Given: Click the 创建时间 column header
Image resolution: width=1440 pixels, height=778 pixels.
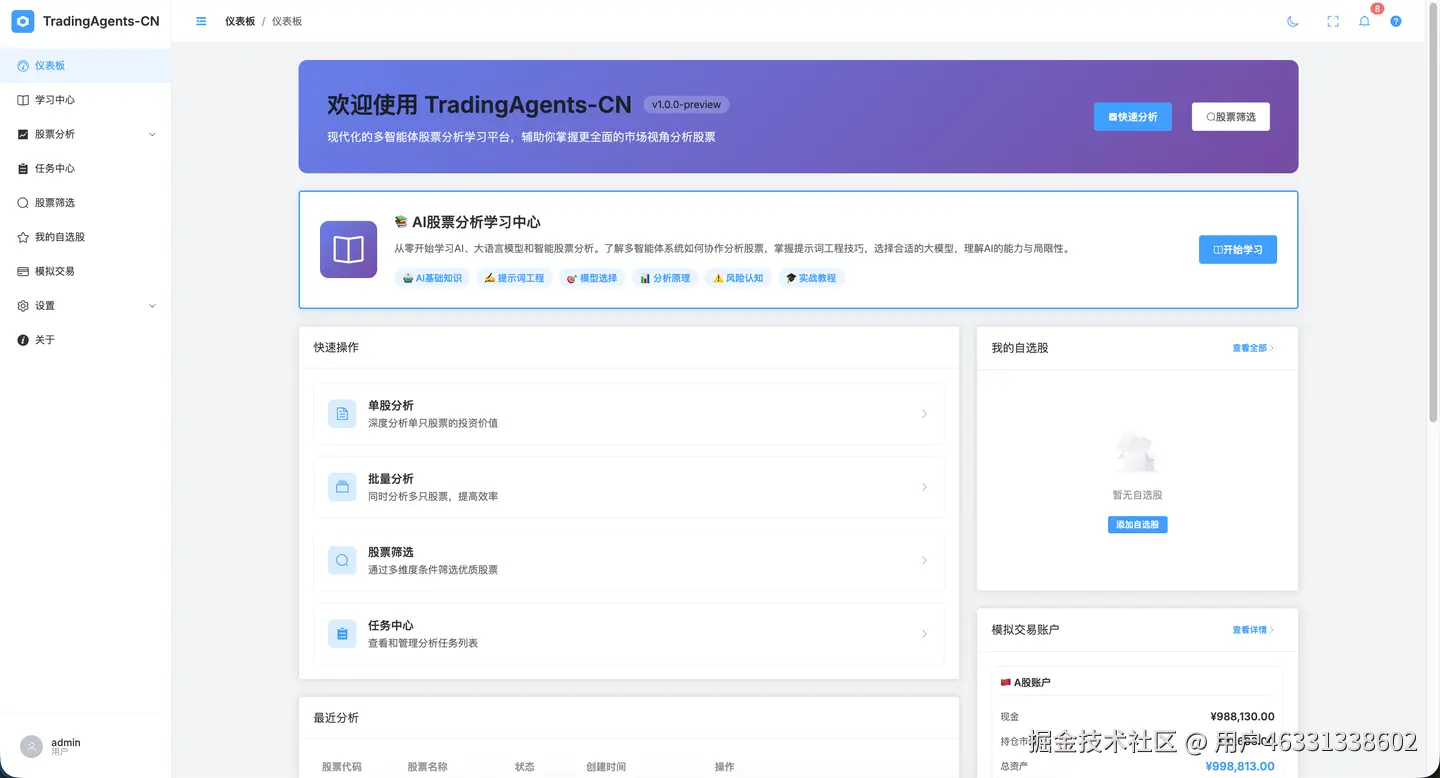Looking at the screenshot, I should [x=606, y=767].
